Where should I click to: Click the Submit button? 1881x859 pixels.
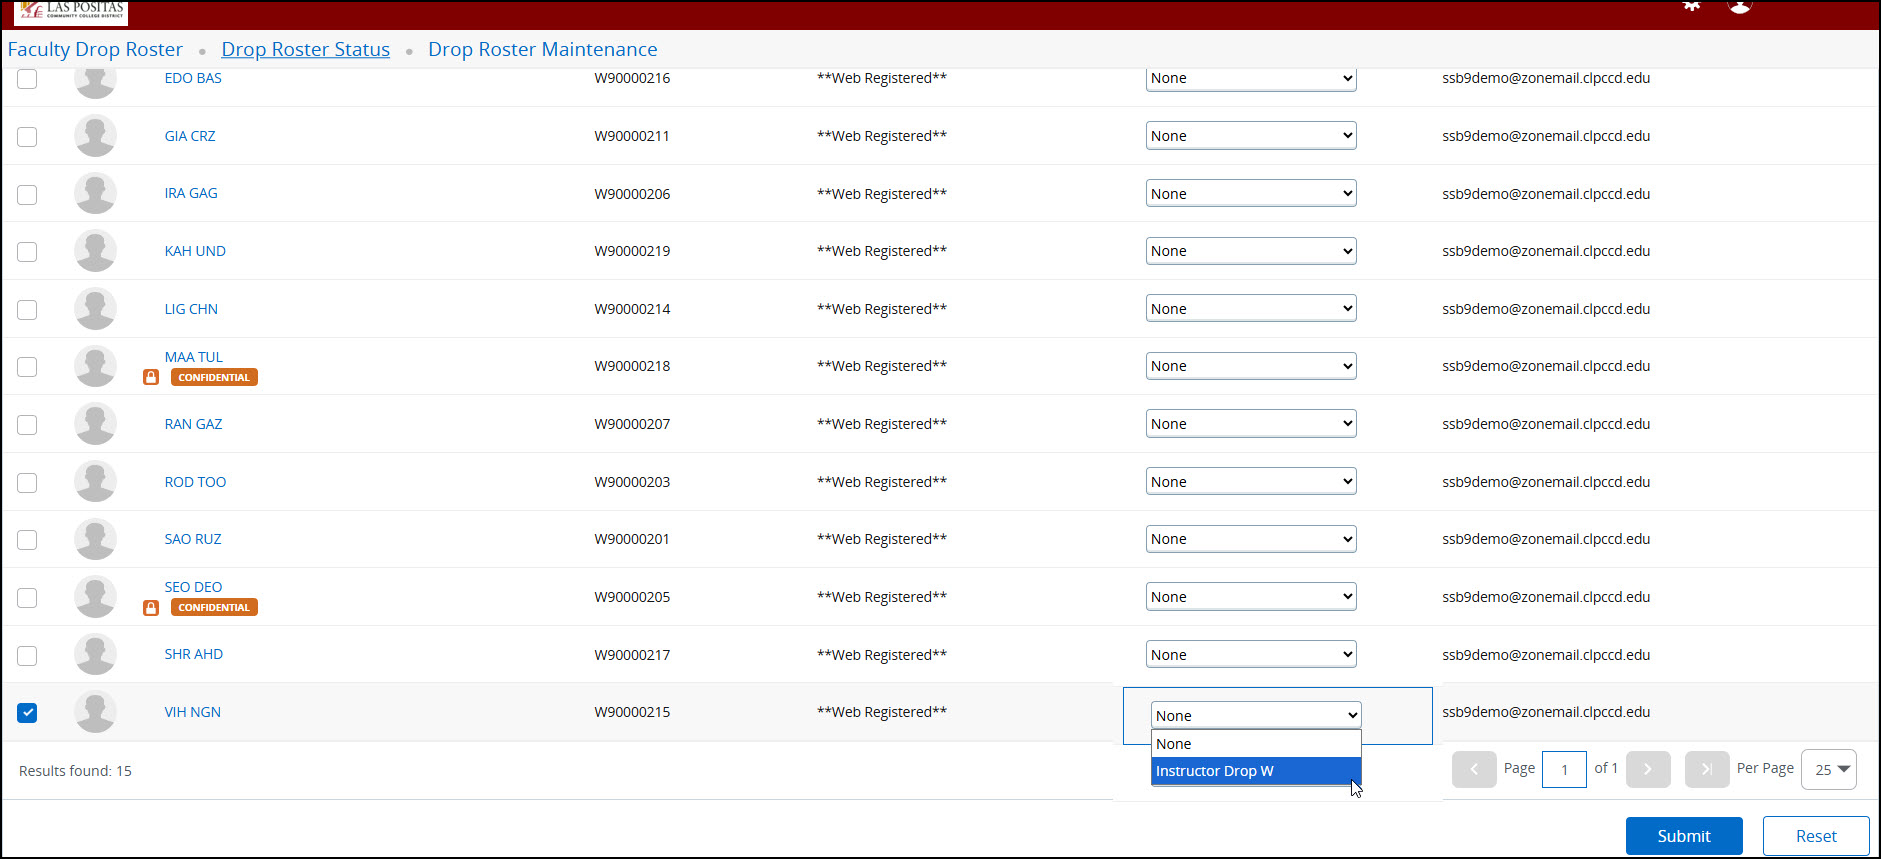click(x=1683, y=836)
